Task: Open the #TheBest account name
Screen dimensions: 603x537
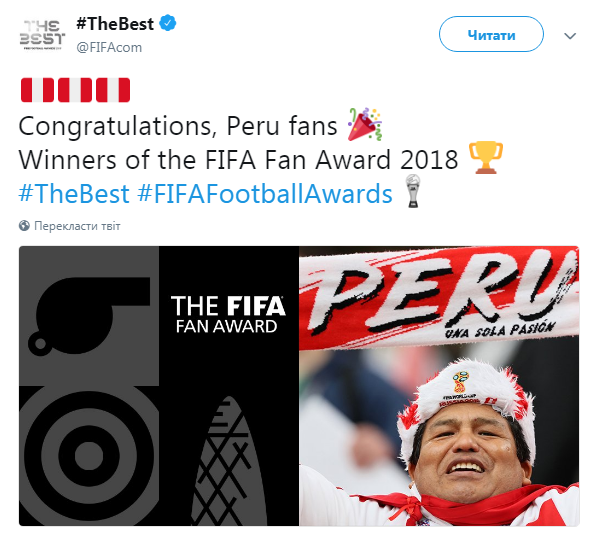Action: (114, 25)
